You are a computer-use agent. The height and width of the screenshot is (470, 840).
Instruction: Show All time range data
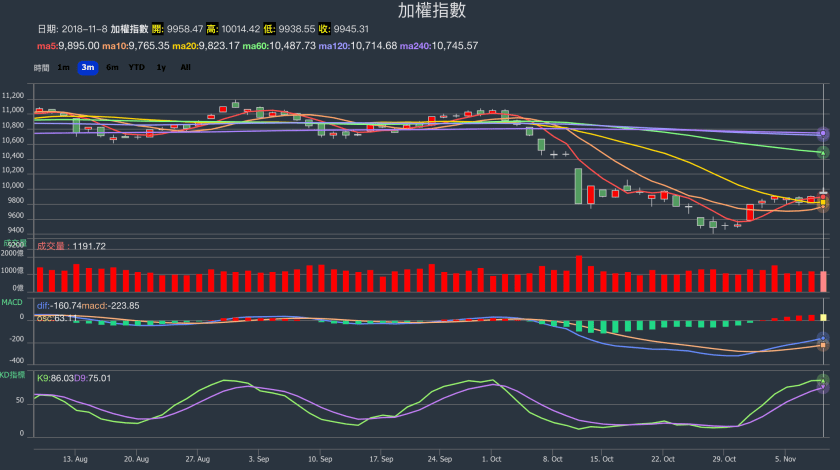[185, 67]
